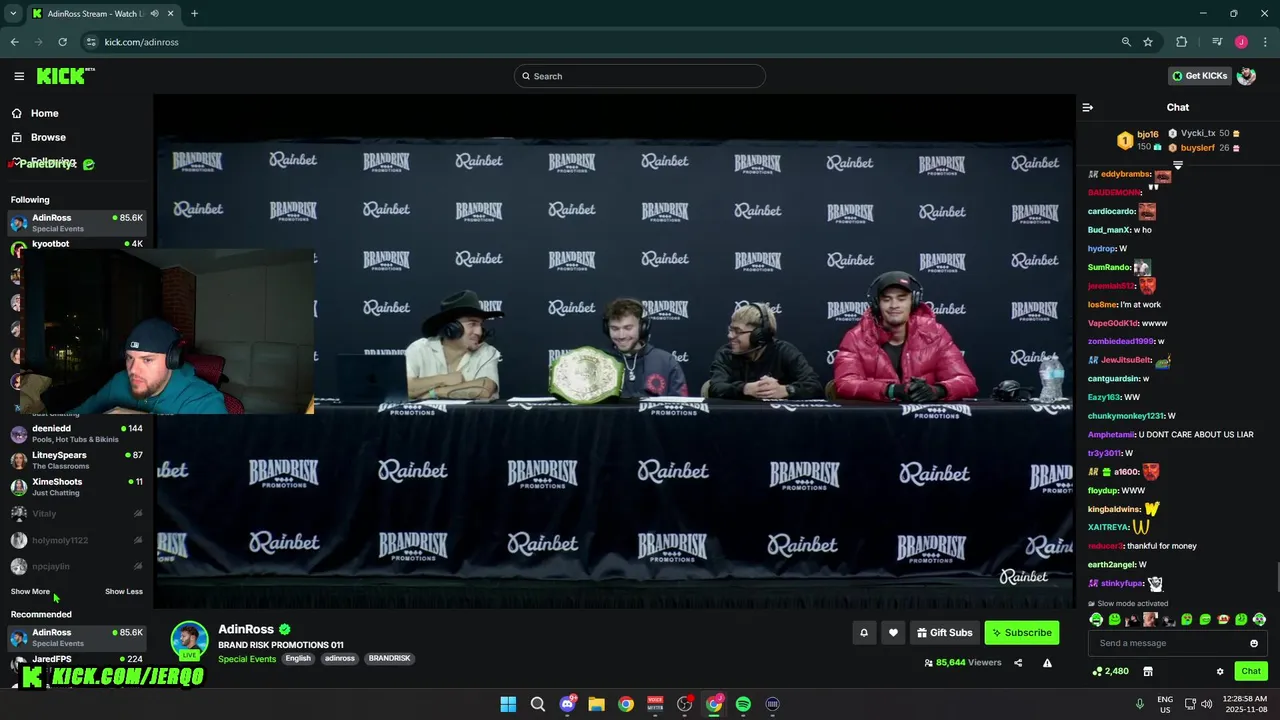
Task: Send message with the Chat button
Action: pyautogui.click(x=1251, y=671)
